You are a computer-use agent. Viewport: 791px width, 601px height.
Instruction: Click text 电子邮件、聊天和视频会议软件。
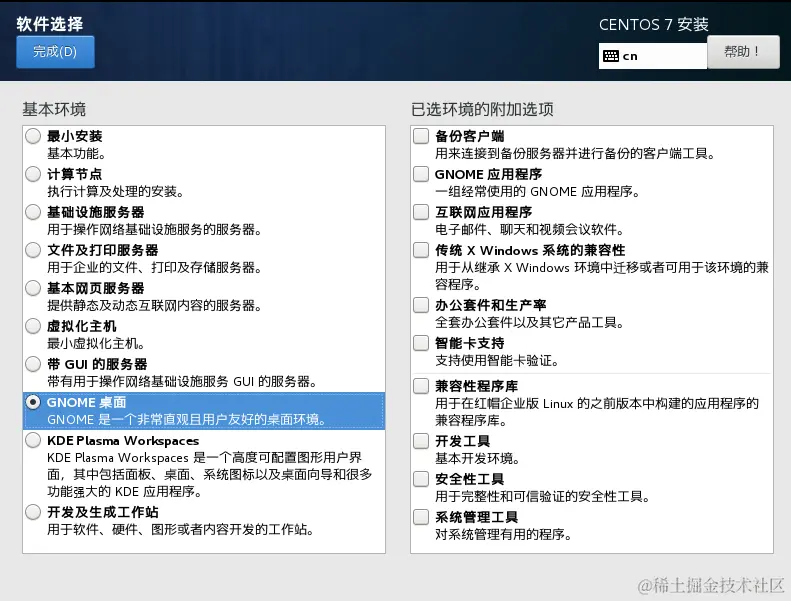[x=530, y=230]
